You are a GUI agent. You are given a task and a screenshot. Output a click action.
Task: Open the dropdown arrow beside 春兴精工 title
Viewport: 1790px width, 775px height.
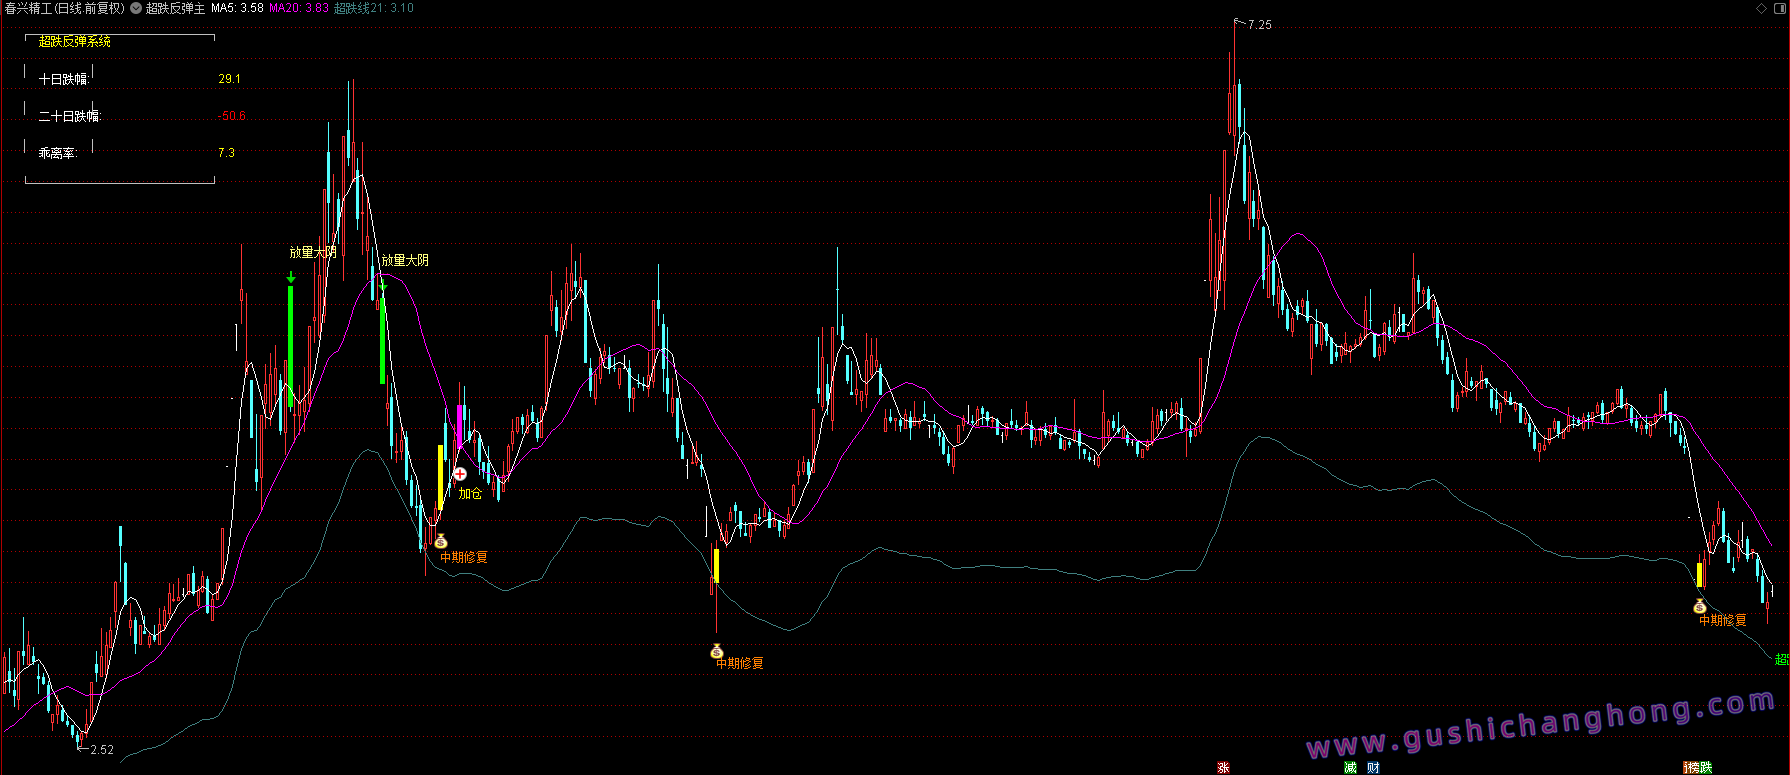(x=136, y=8)
